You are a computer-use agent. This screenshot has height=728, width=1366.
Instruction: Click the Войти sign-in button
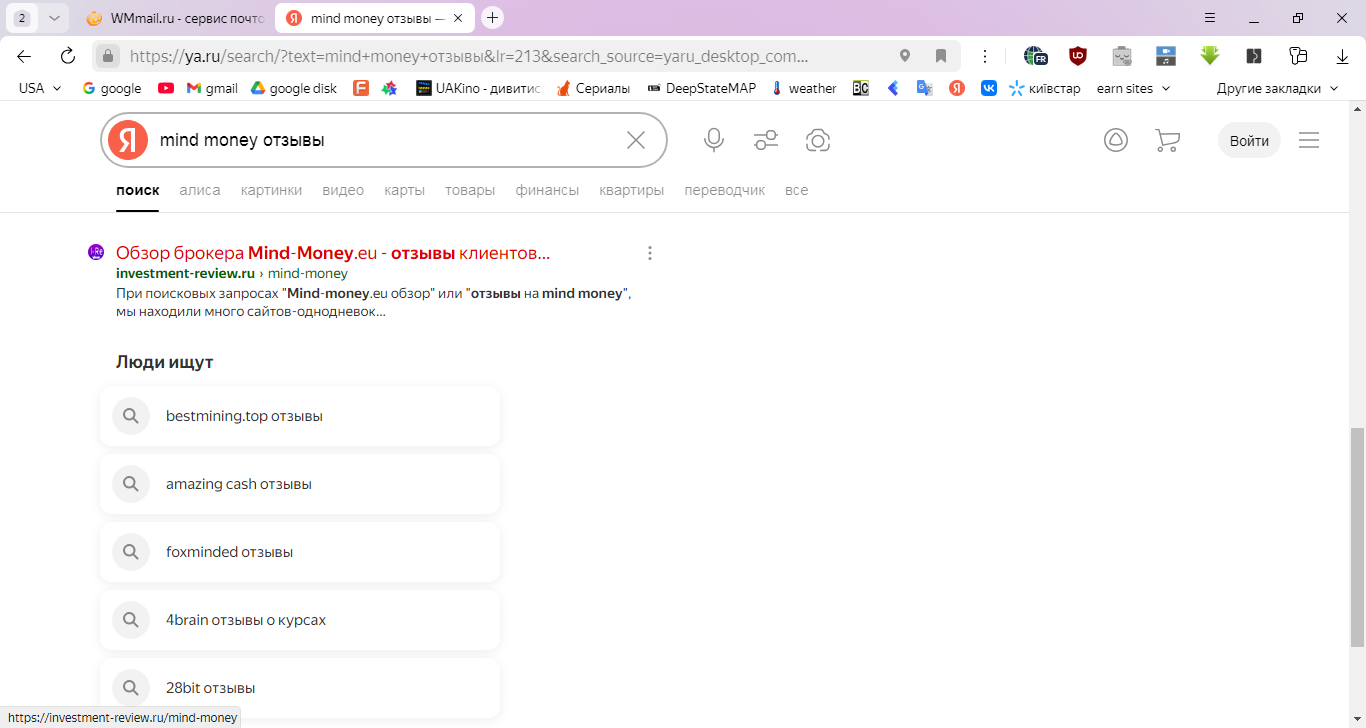[1249, 140]
